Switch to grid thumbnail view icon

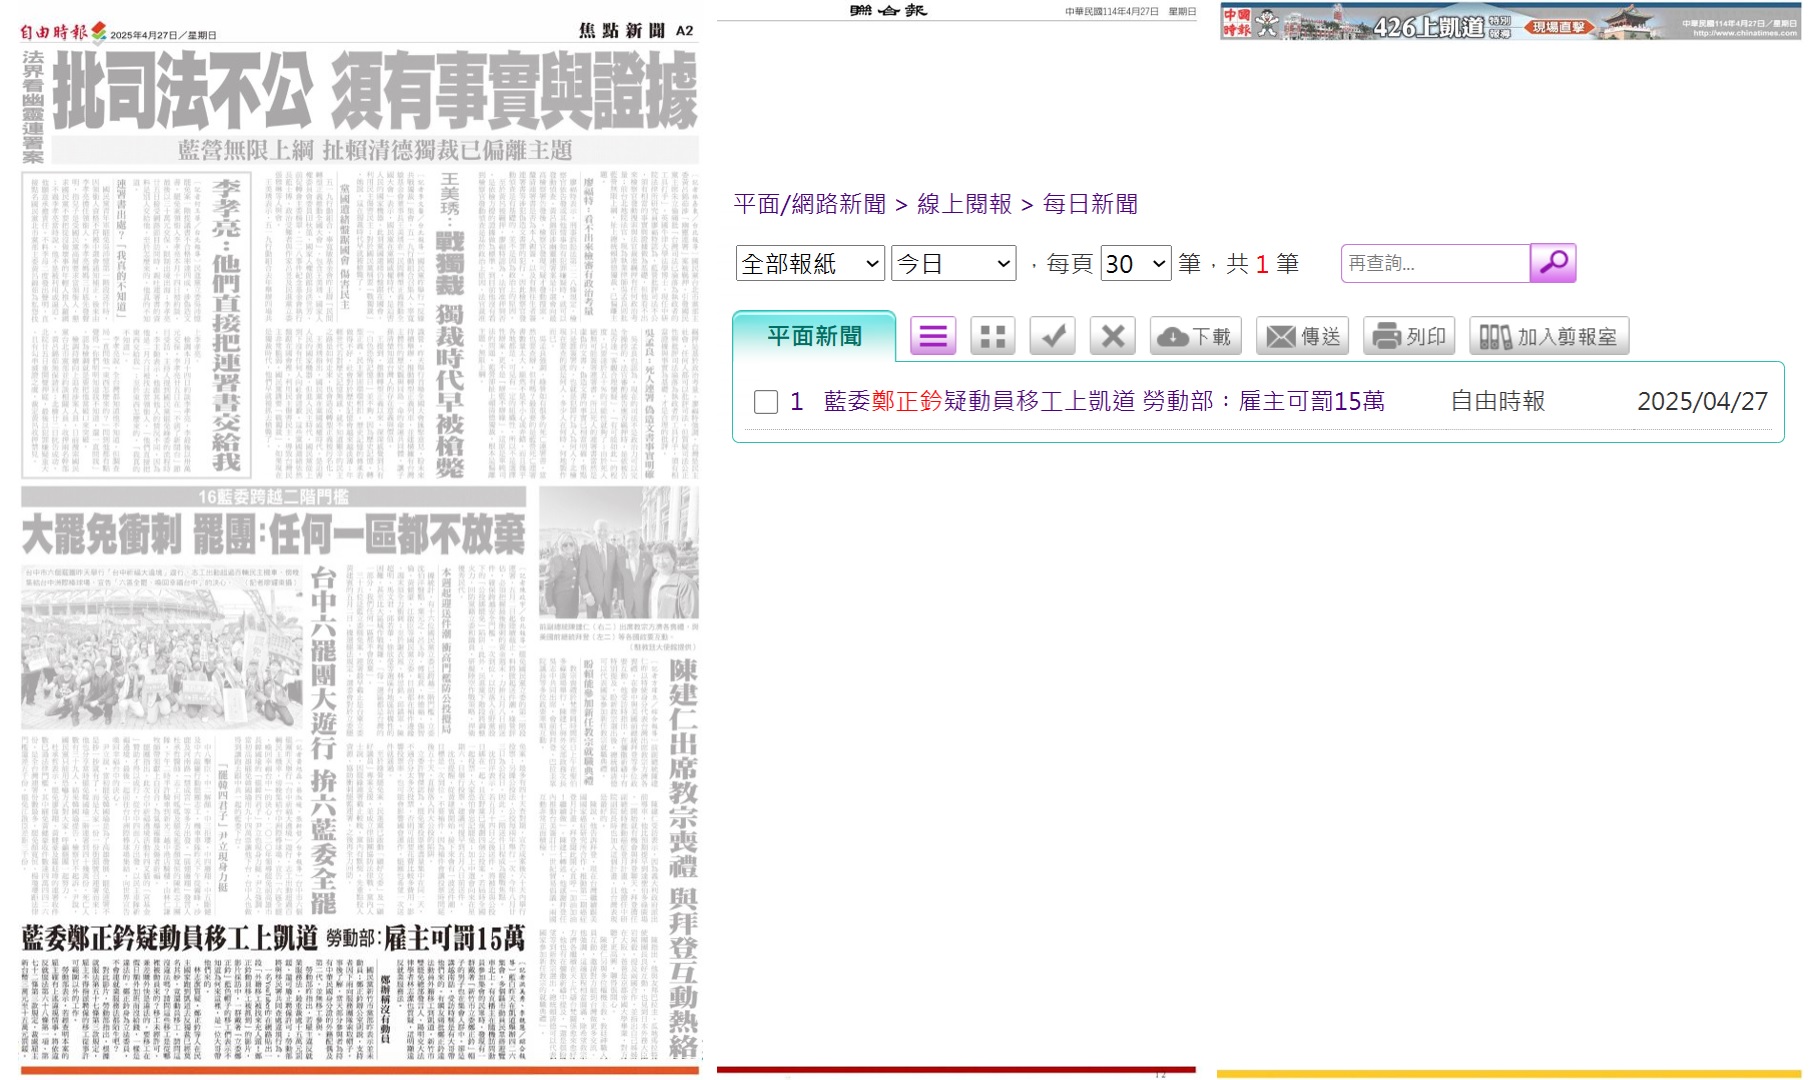[992, 336]
